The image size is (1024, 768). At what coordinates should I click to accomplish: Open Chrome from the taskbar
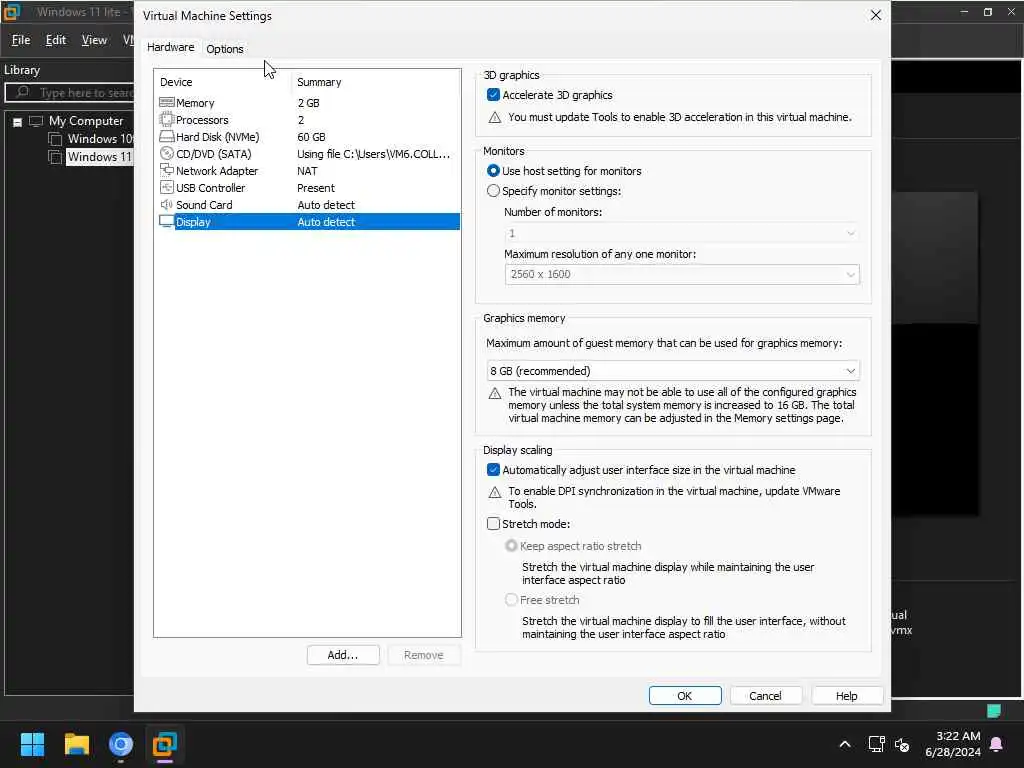tap(121, 744)
